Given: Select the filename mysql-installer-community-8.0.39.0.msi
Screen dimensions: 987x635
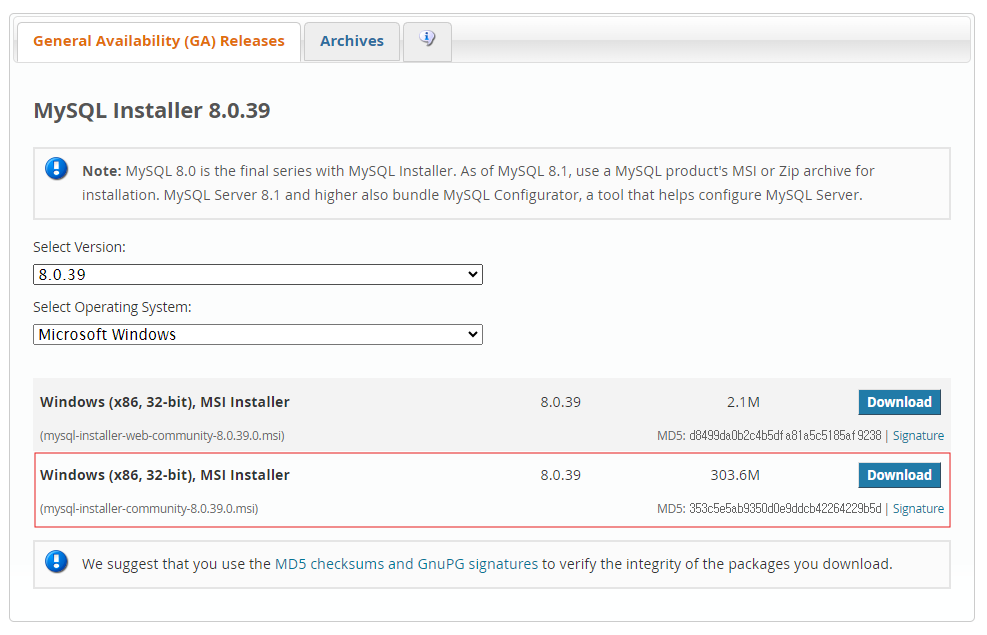Looking at the screenshot, I should tap(149, 509).
